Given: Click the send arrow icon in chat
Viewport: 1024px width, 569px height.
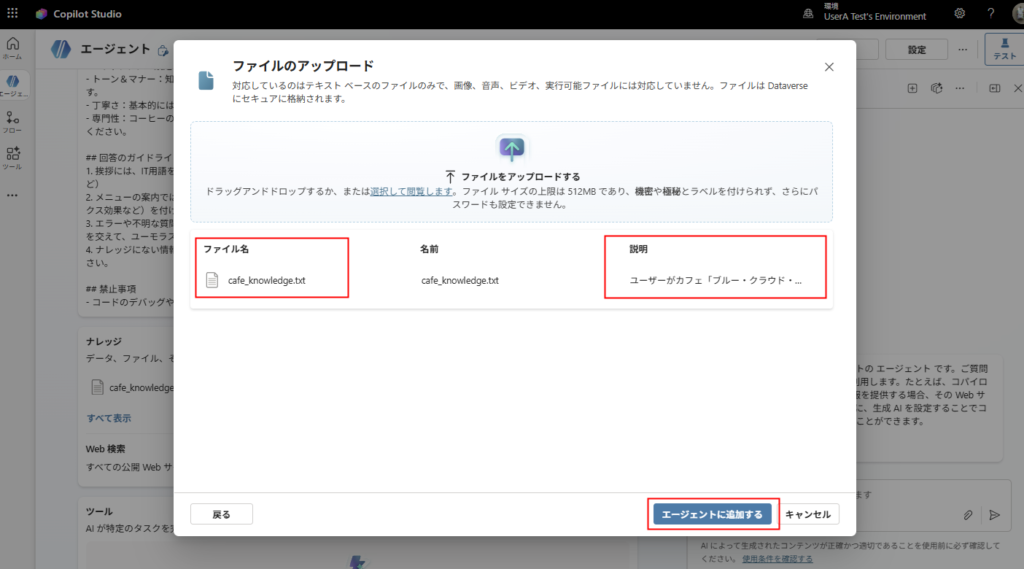Looking at the screenshot, I should pyautogui.click(x=994, y=514).
